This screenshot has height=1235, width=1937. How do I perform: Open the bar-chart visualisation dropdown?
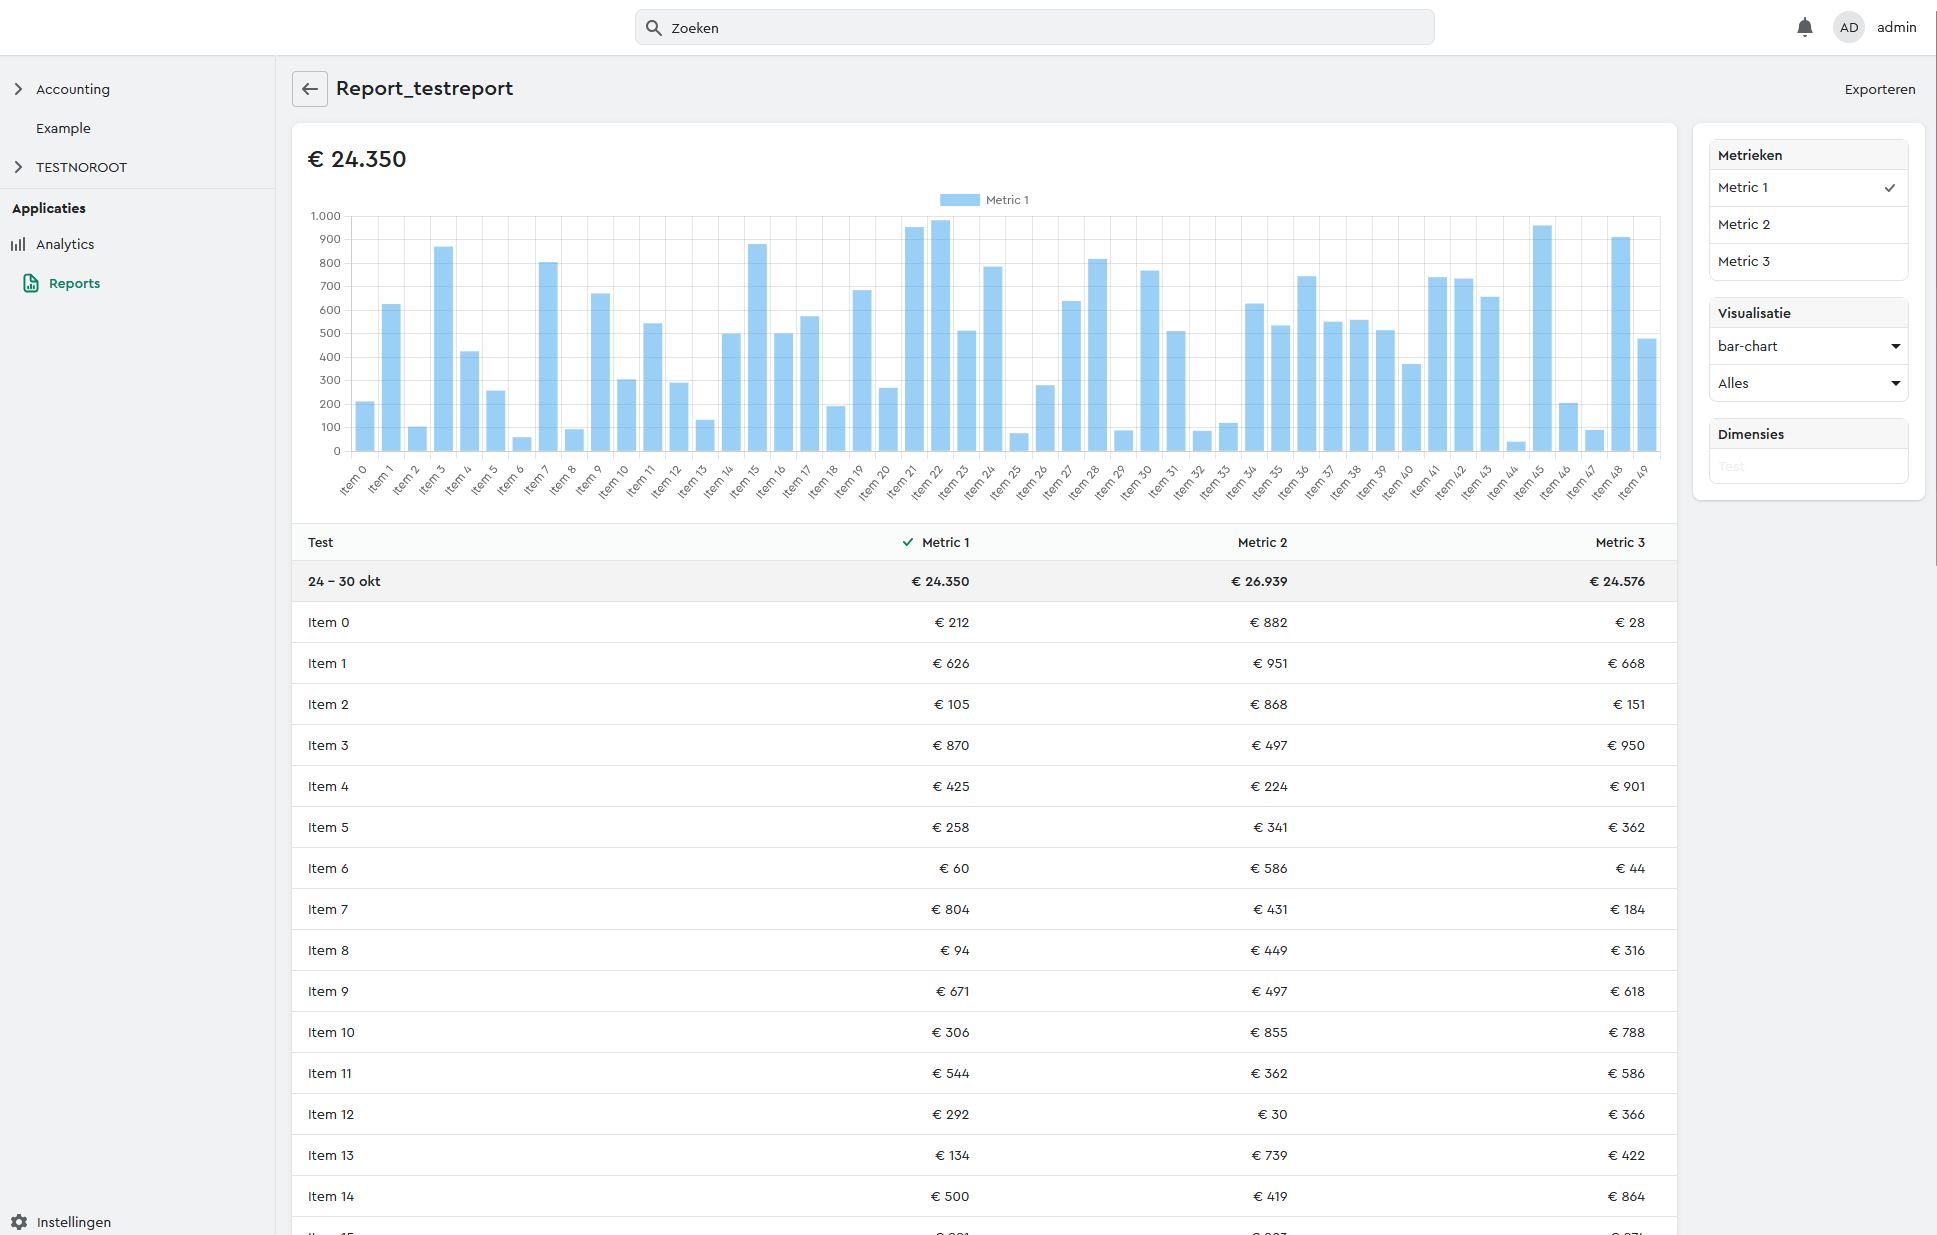[1808, 346]
